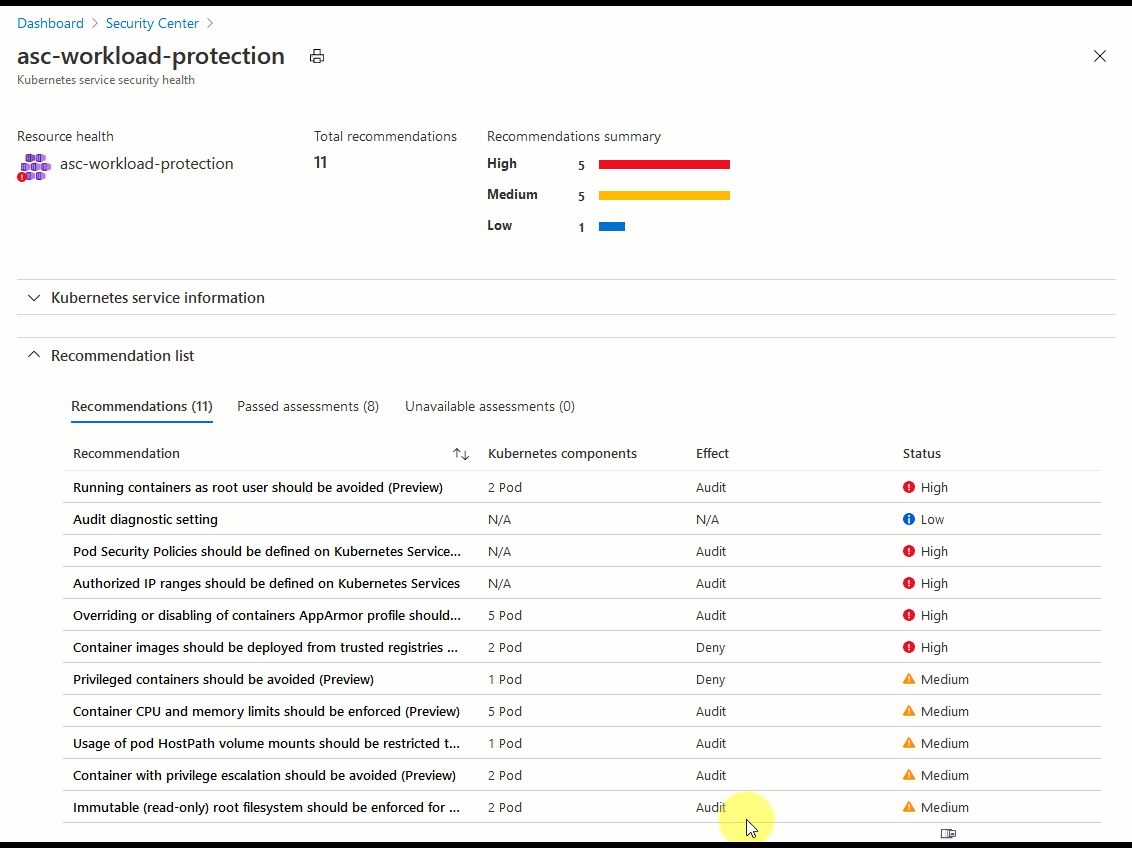Open the Unavailable assessments tab
The height and width of the screenshot is (848, 1132).
coord(489,406)
